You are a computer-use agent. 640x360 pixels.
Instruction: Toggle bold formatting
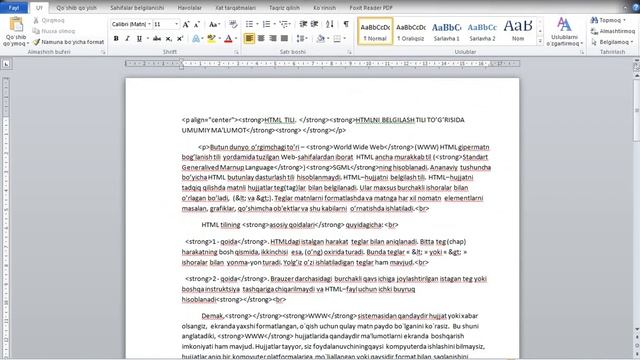[116, 38]
